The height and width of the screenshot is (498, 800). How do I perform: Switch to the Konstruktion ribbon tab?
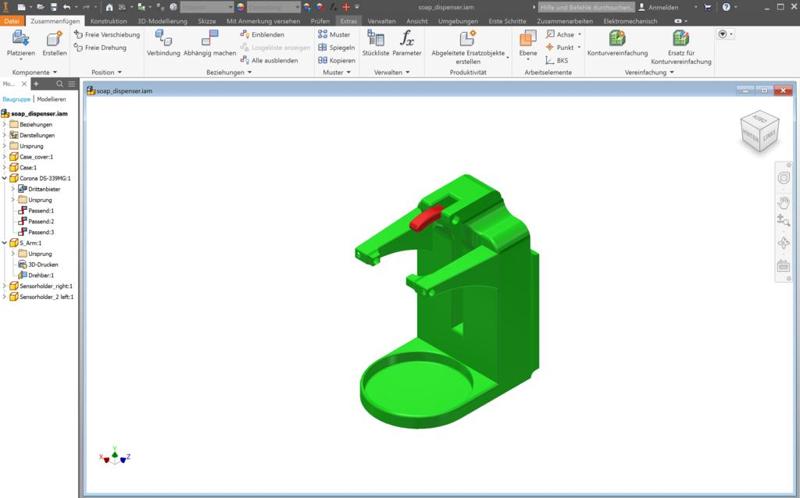pos(109,21)
